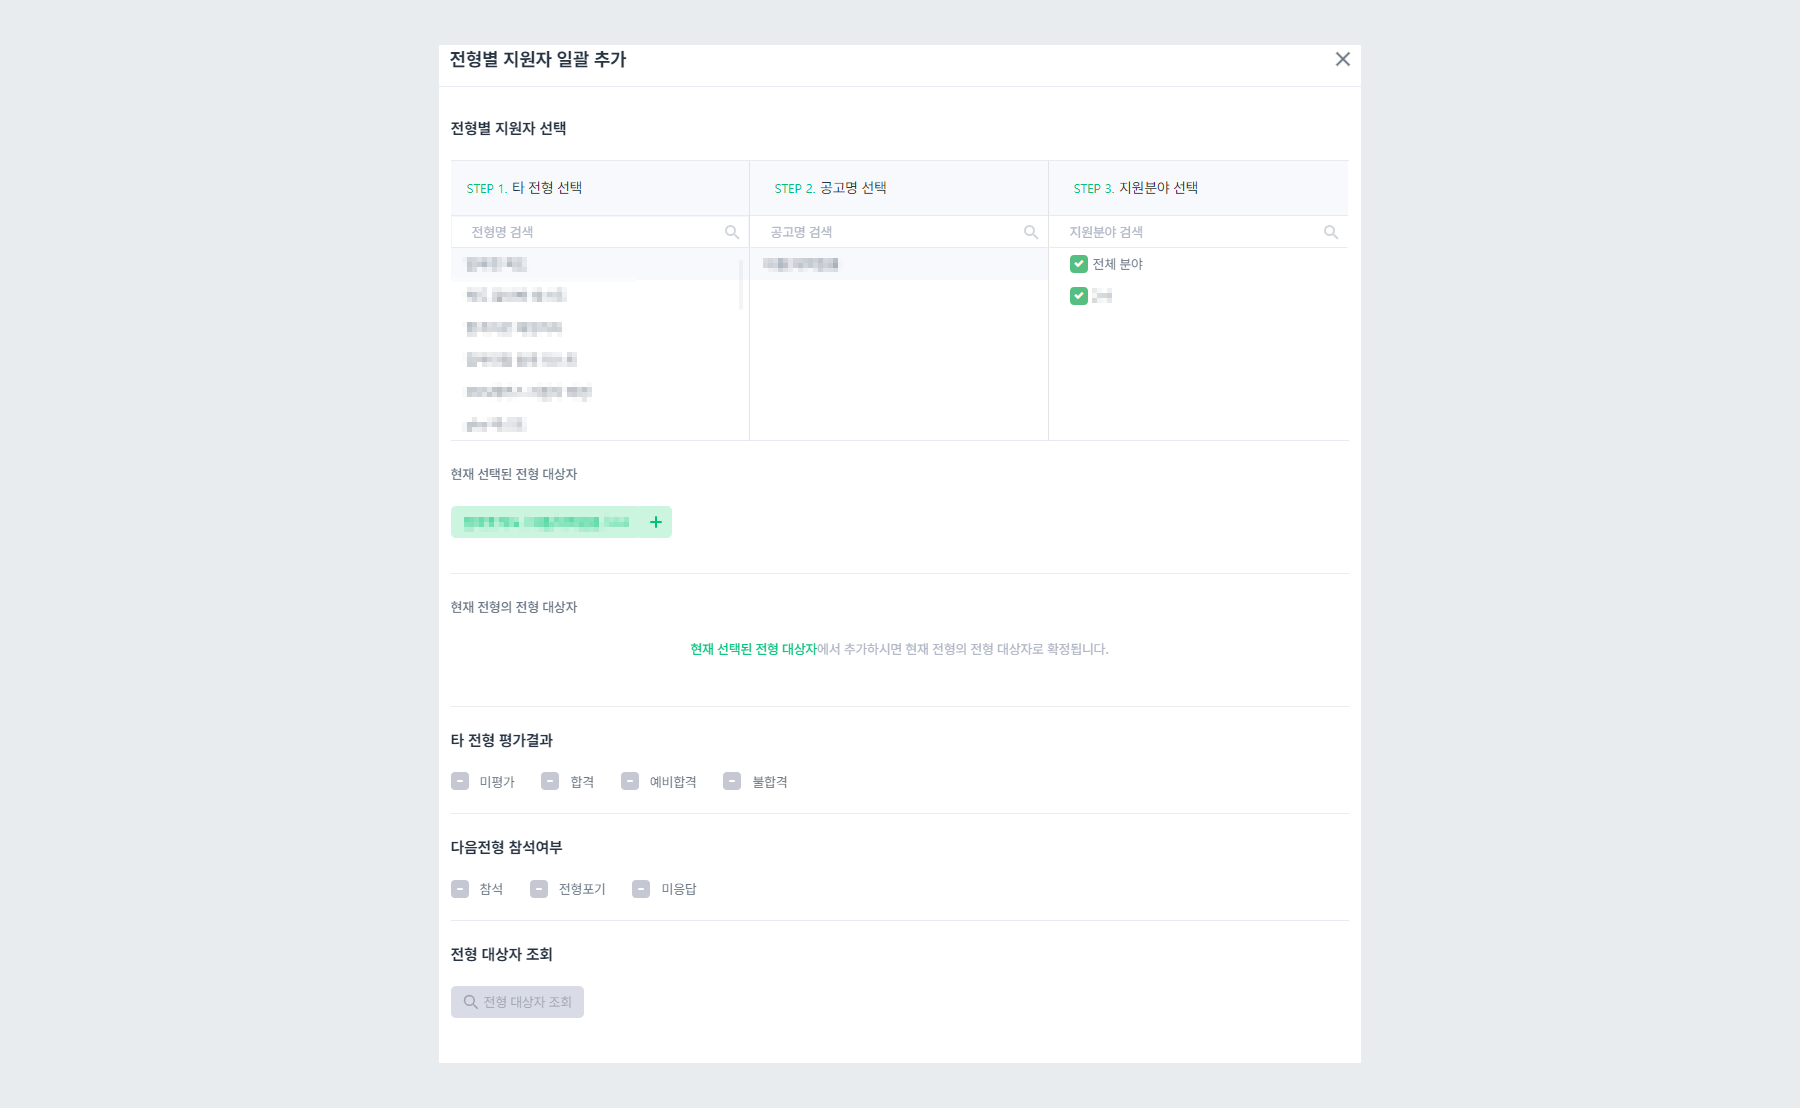Click the magnifier icon in 지원분야 검색 field

click(1331, 231)
